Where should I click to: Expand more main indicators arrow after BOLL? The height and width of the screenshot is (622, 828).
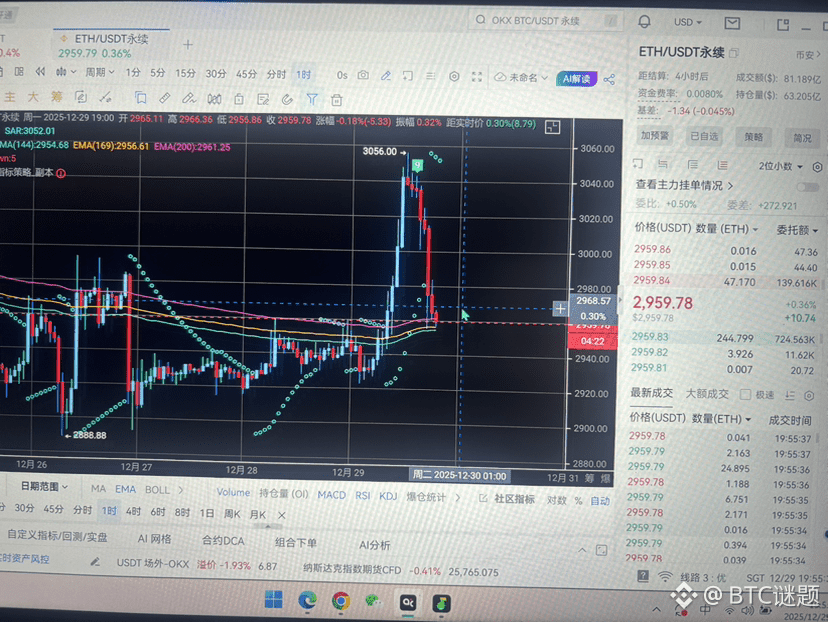[x=181, y=490]
